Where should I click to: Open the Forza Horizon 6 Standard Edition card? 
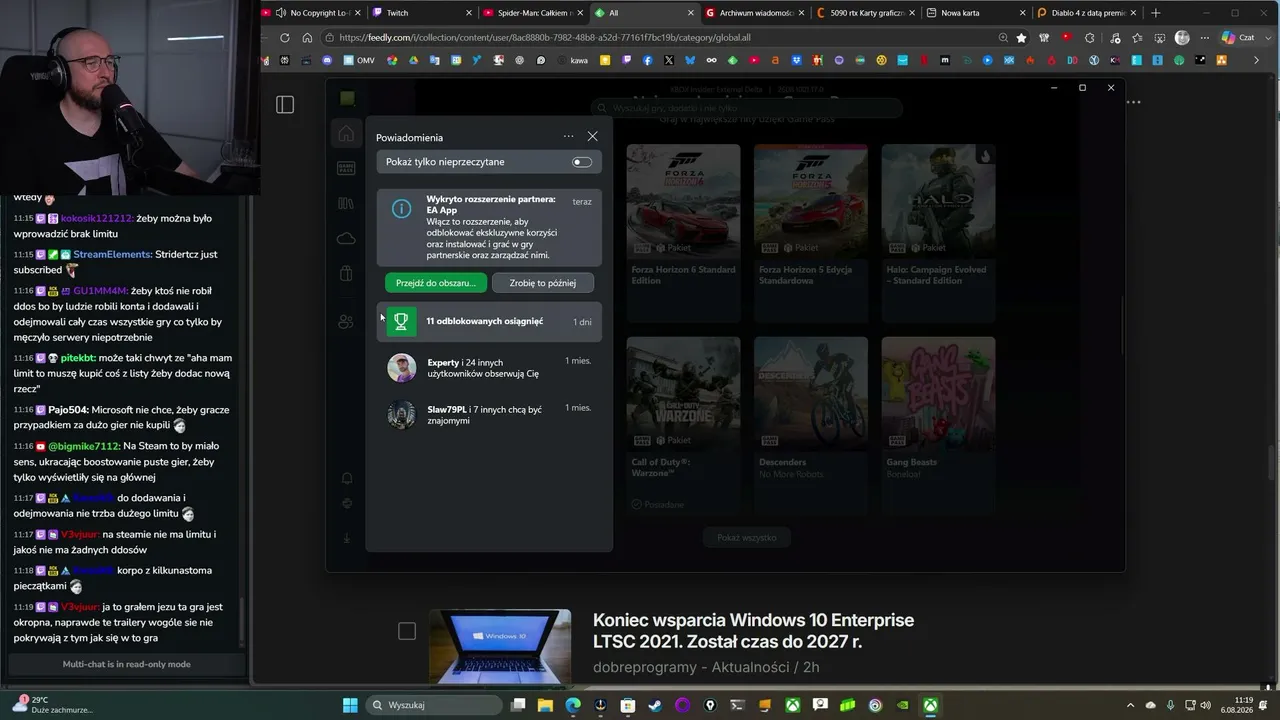[684, 232]
